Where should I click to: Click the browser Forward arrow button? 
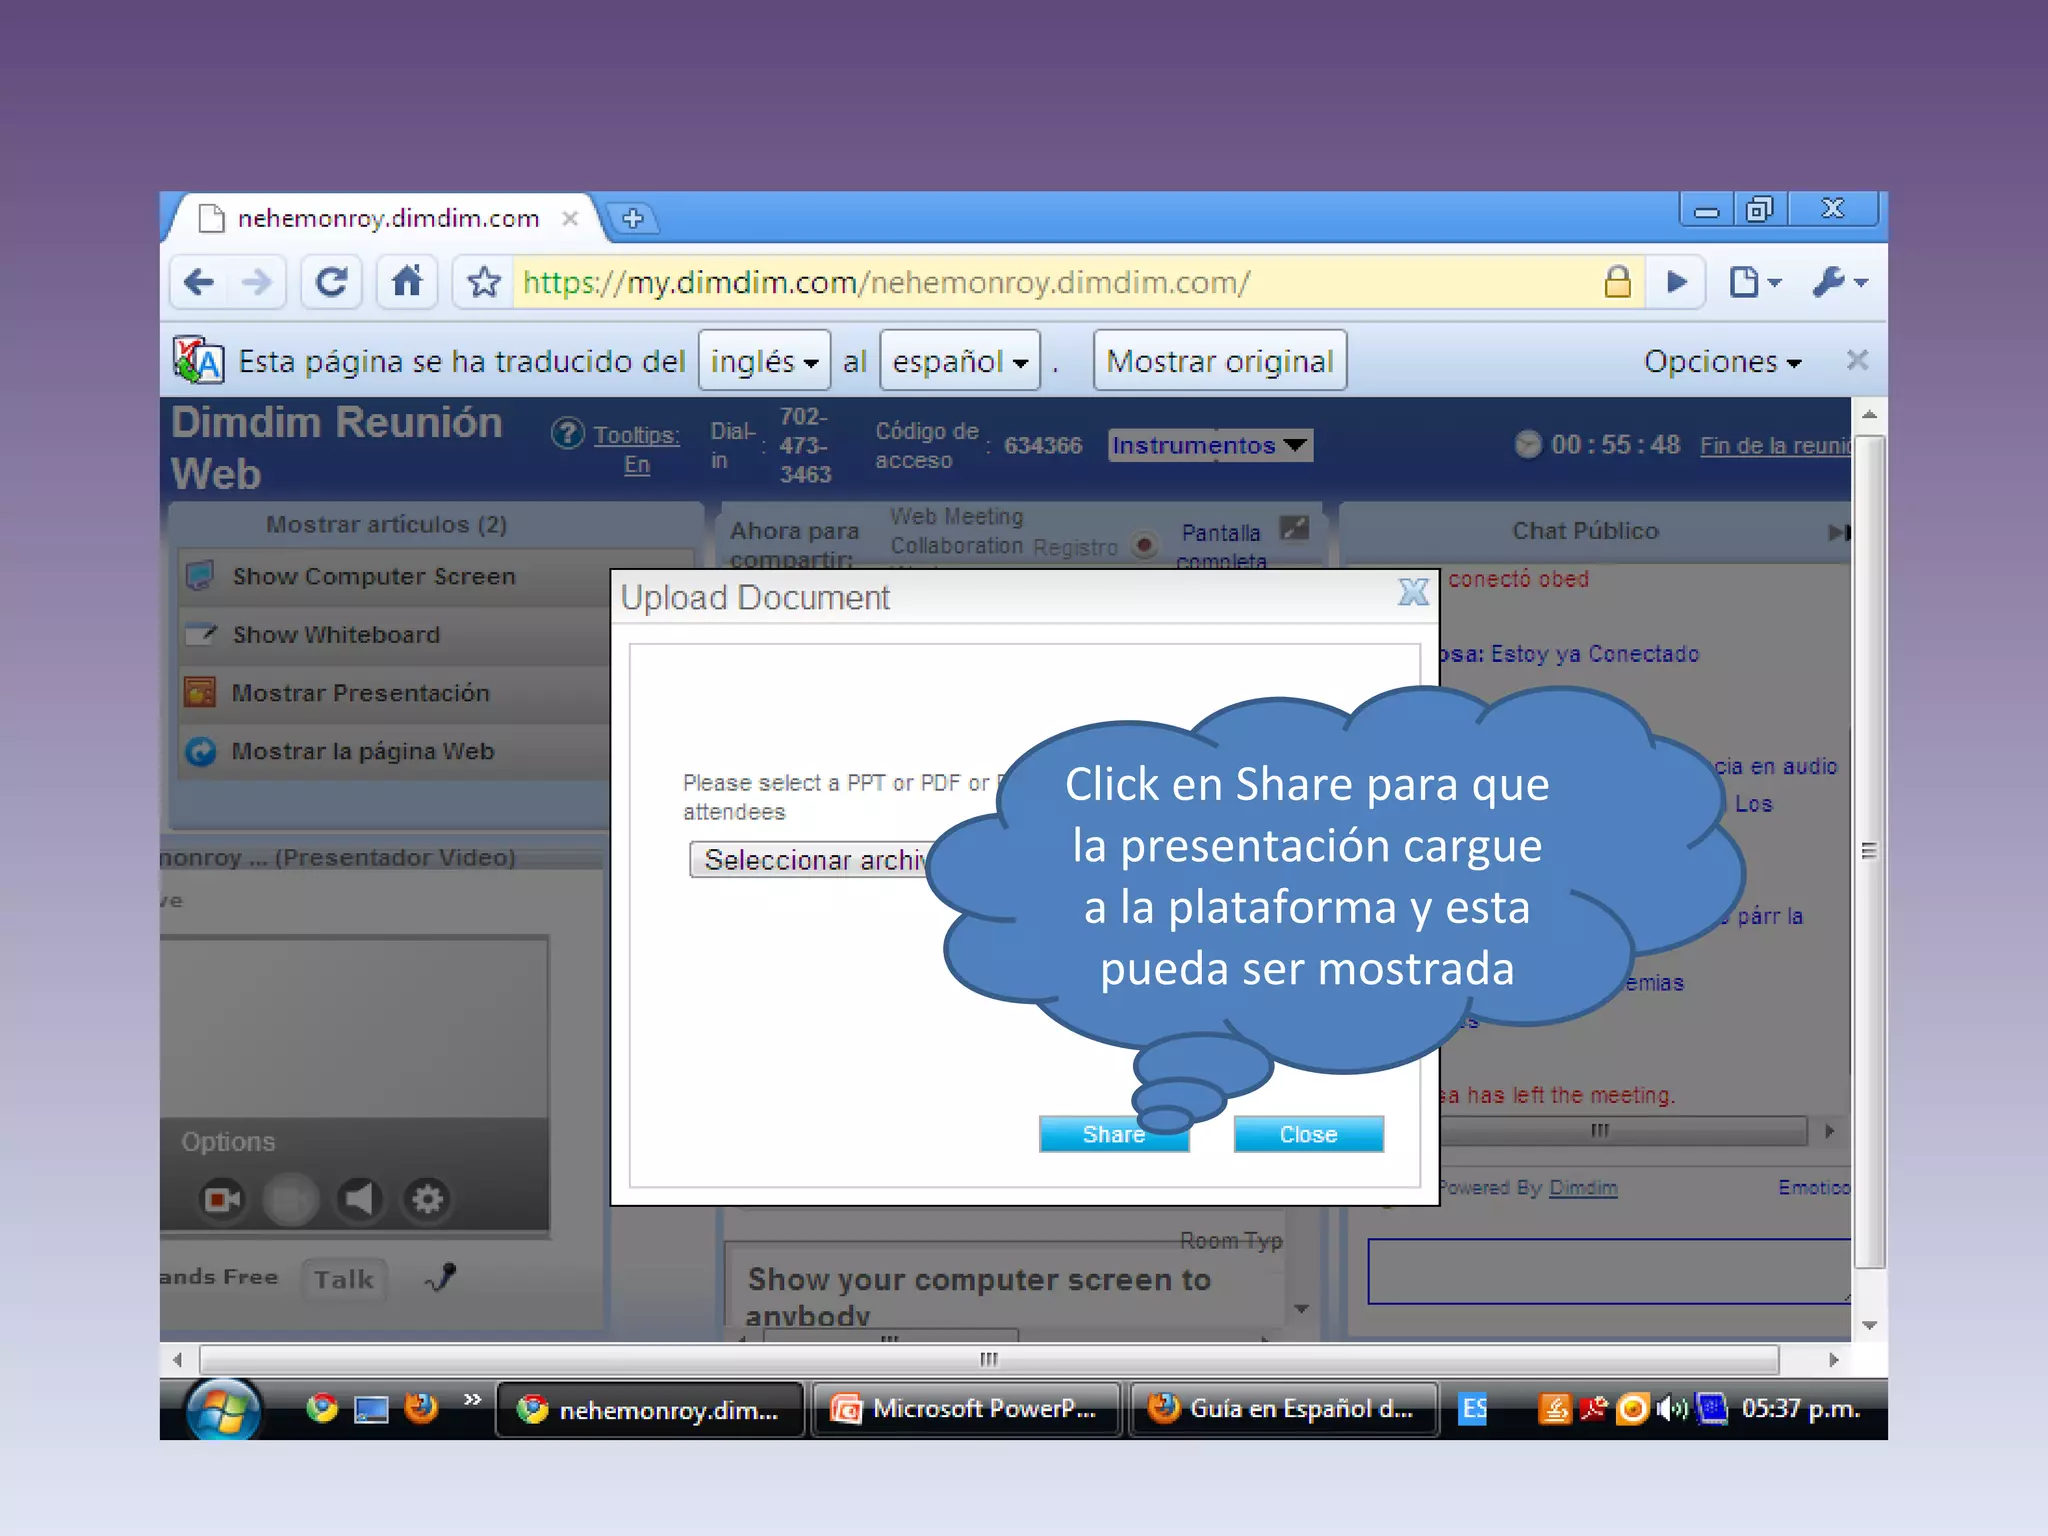pyautogui.click(x=256, y=283)
